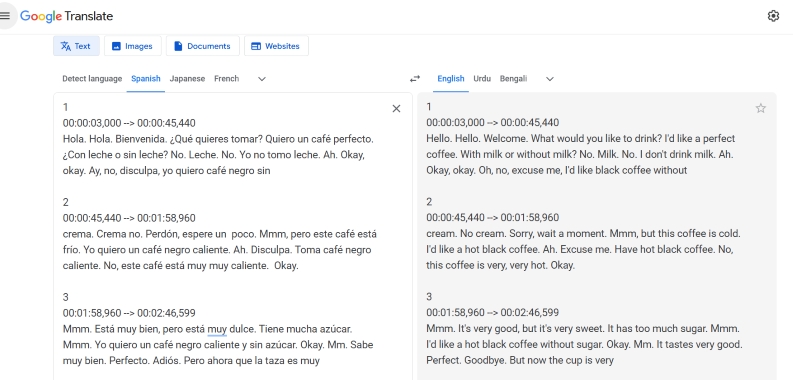793x380 pixels.
Task: Select French as source language
Action: click(x=227, y=78)
